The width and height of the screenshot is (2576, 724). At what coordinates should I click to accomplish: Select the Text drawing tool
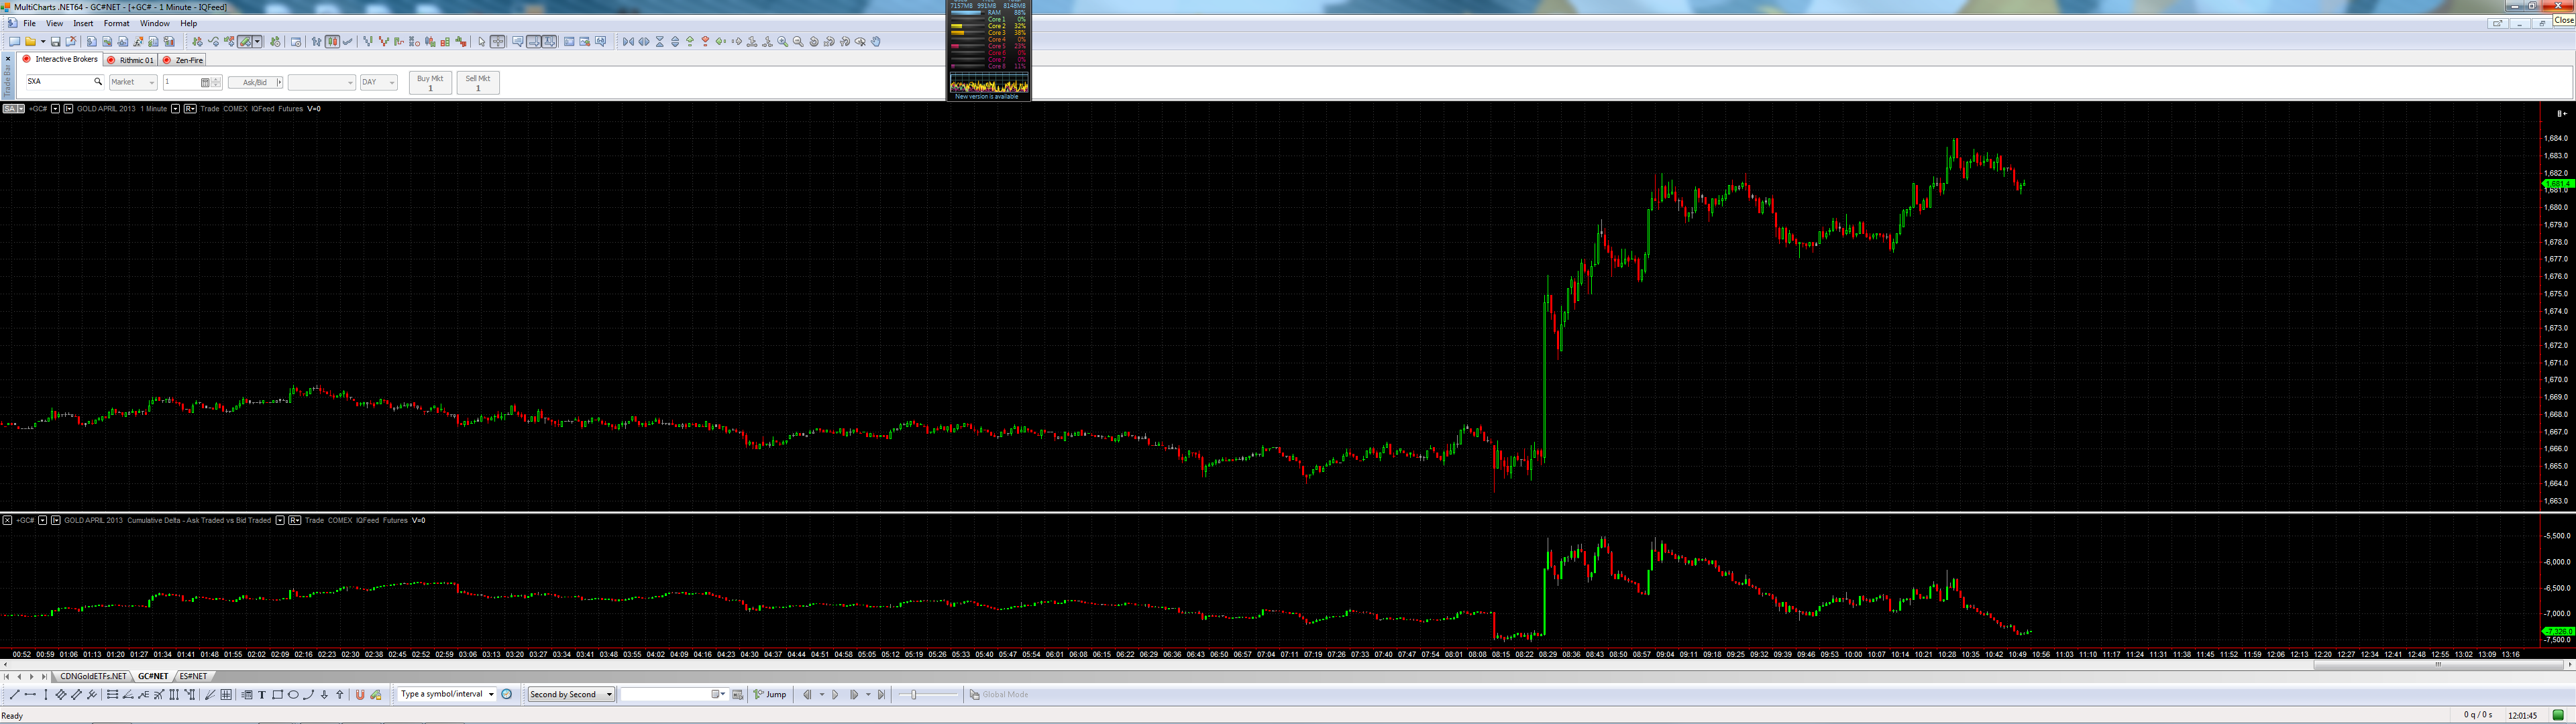coord(262,695)
